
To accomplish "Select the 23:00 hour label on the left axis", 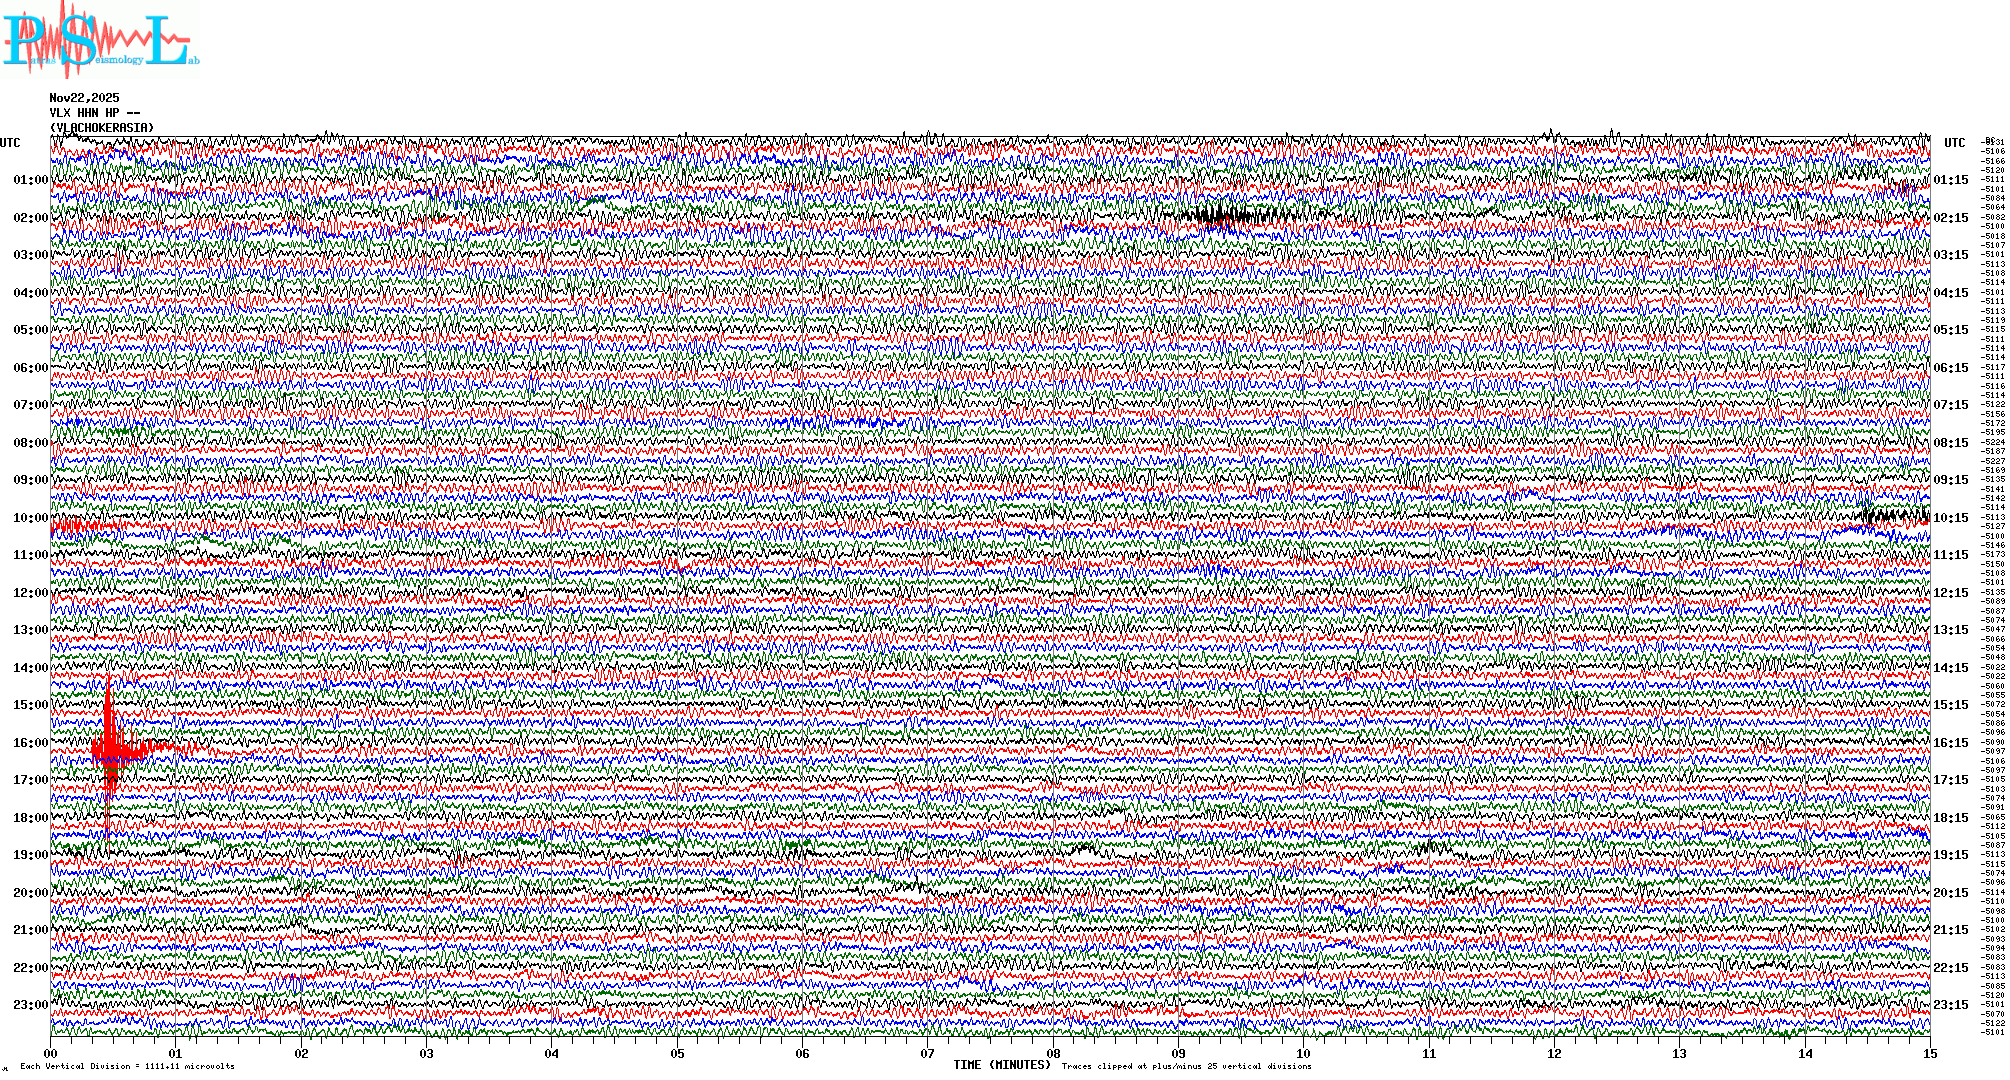I will 30,1005.
